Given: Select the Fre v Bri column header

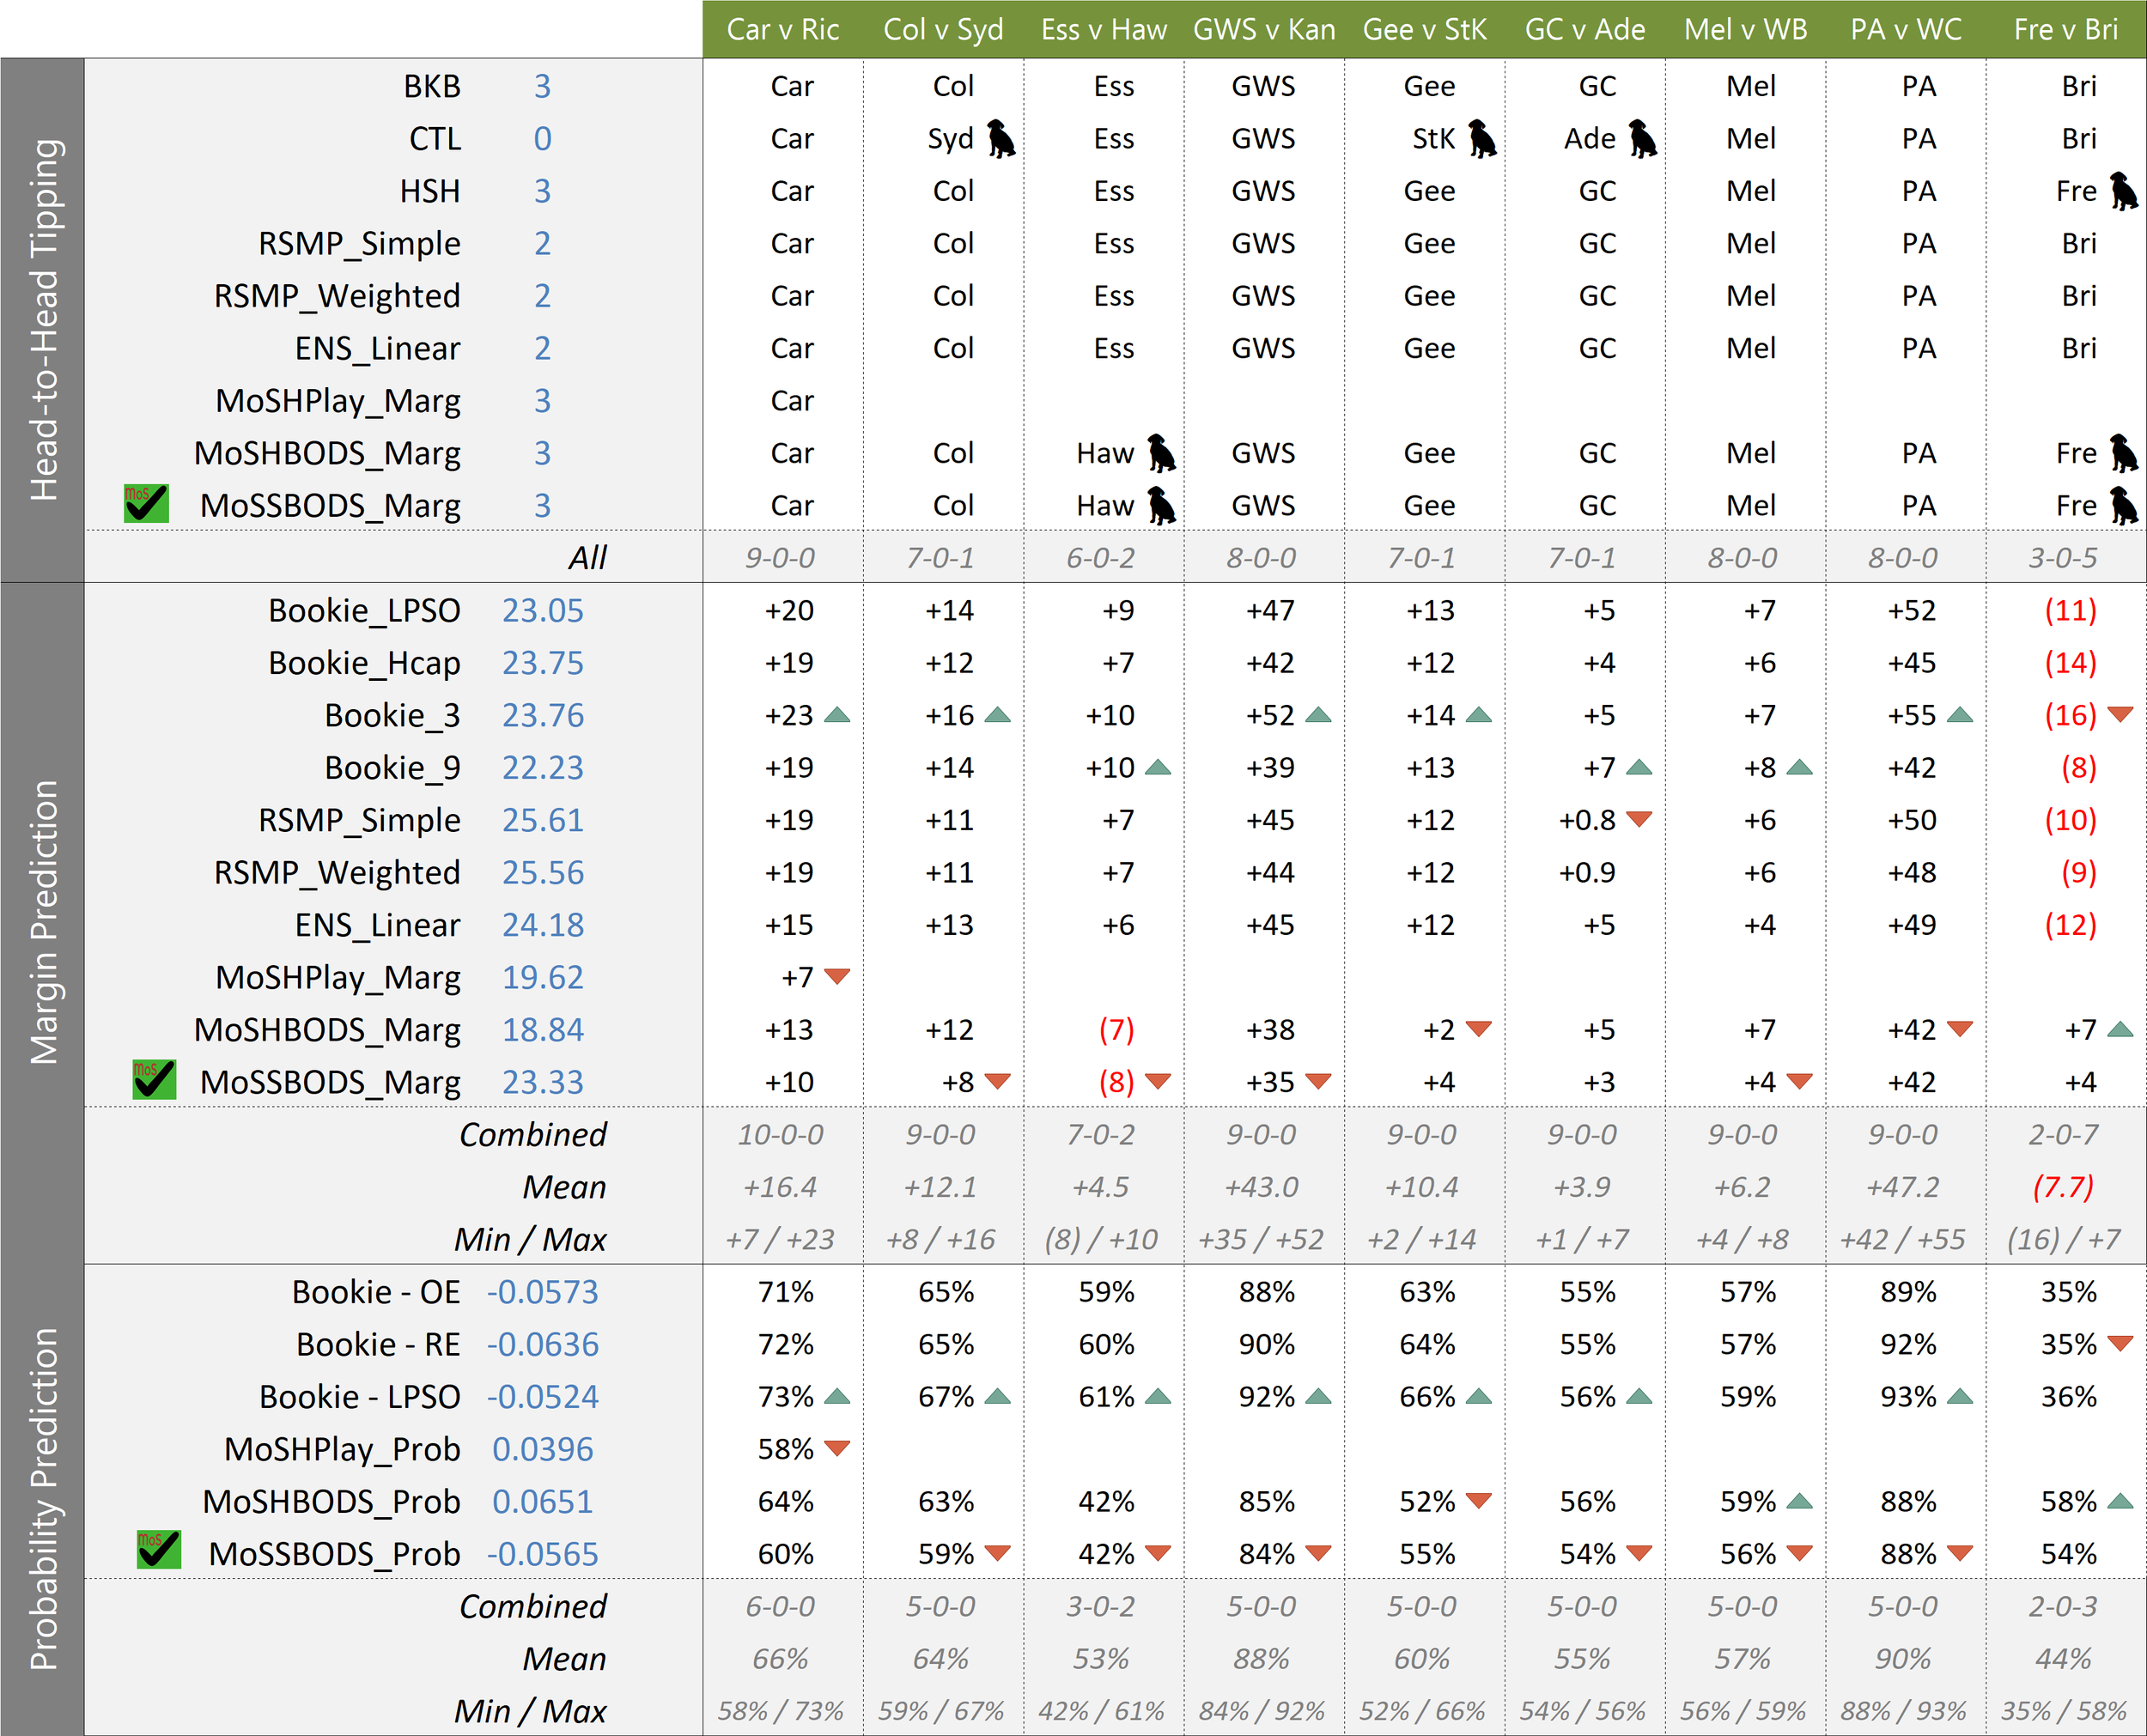Looking at the screenshot, I should pos(2066,30).
